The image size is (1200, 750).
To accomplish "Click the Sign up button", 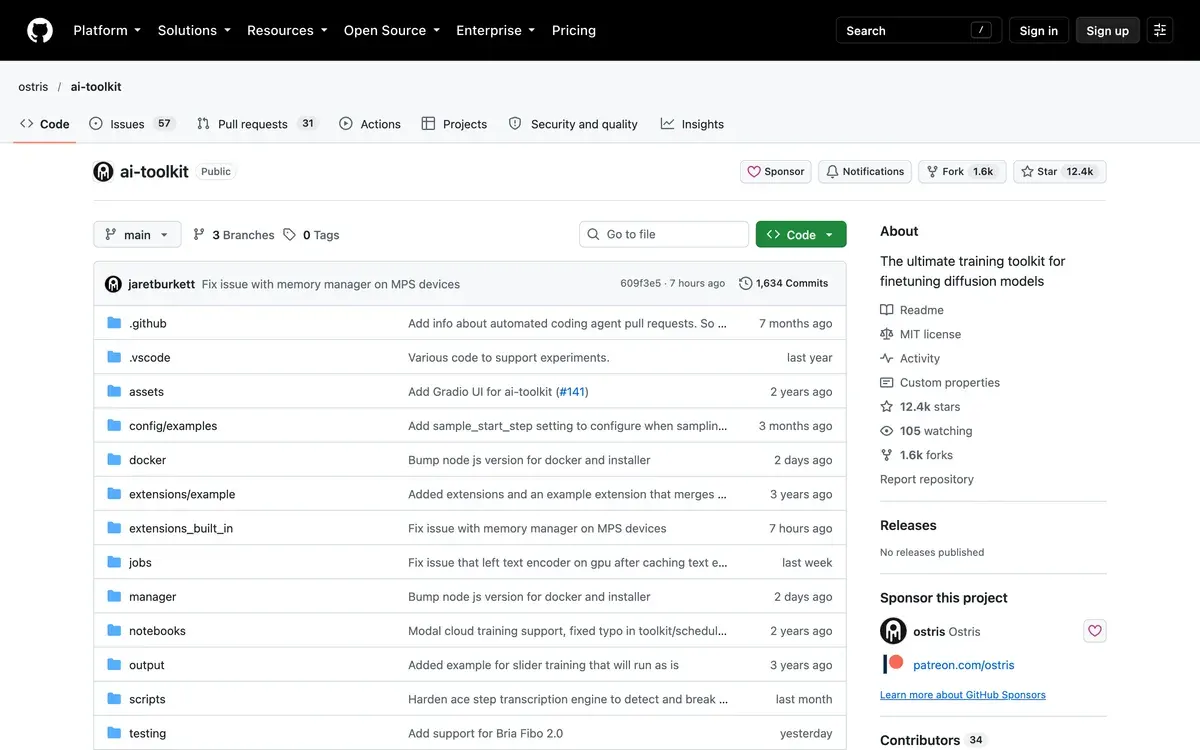I will (x=1108, y=30).
